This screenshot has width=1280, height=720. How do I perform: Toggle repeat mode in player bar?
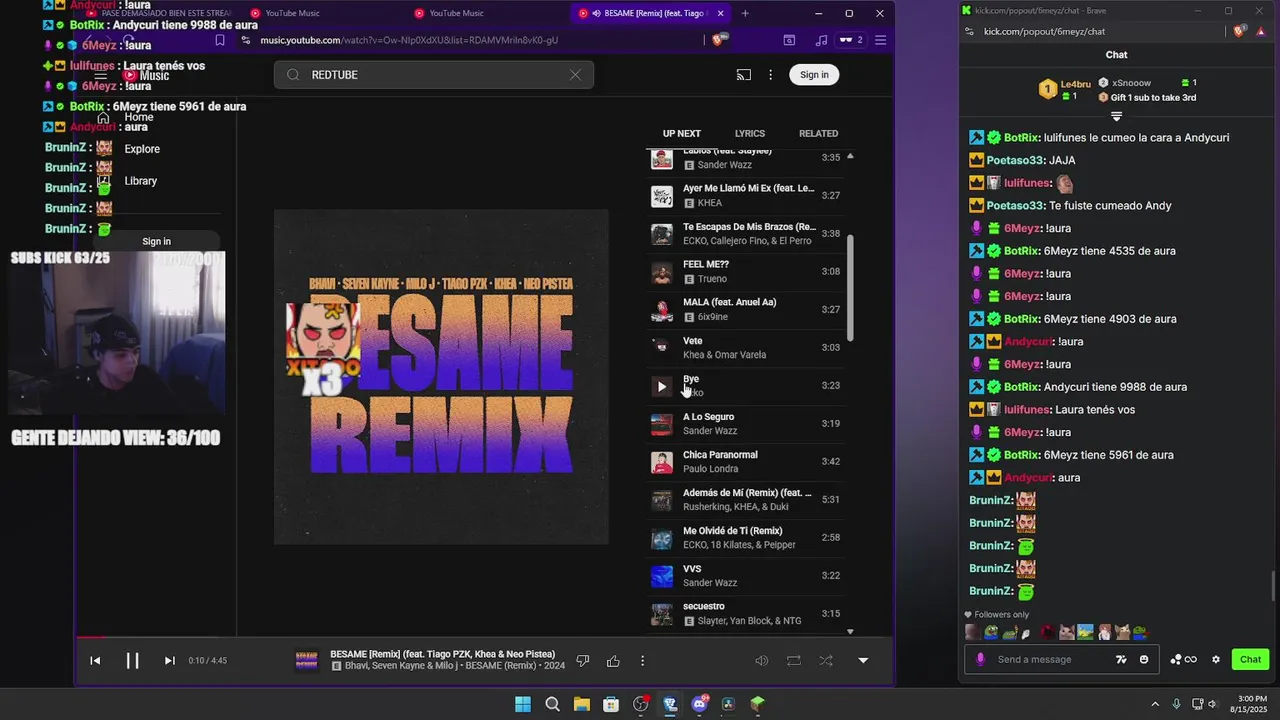794,660
